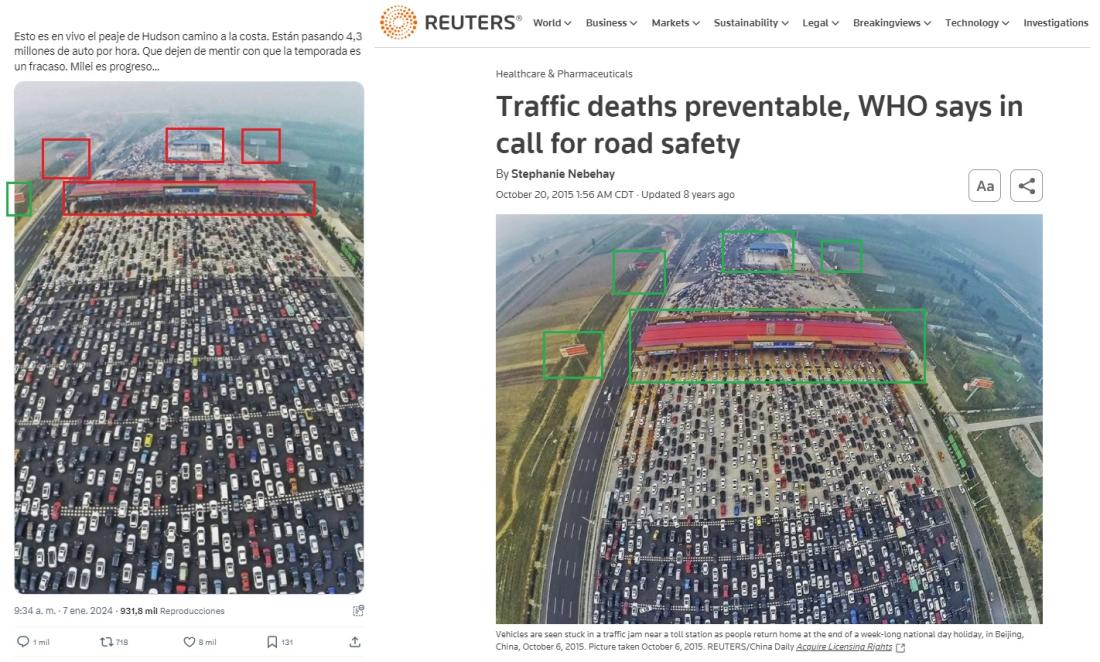Expand the Business menu dropdown
This screenshot has height=662, width=1100.
click(x=611, y=22)
